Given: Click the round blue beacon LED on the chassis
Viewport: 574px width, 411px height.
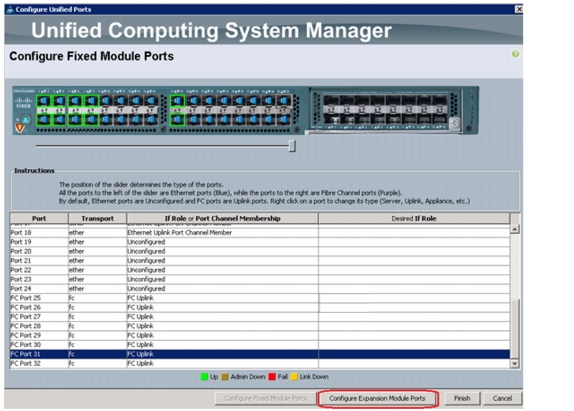Looking at the screenshot, I should coord(25,119).
